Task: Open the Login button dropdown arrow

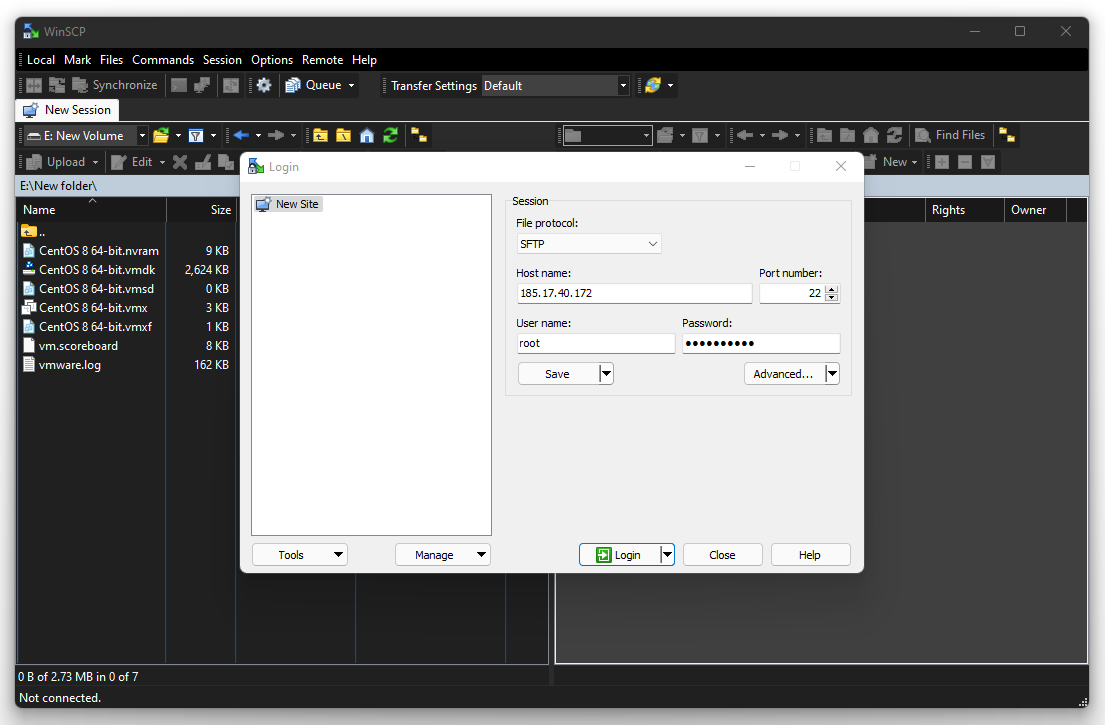Action: click(667, 554)
